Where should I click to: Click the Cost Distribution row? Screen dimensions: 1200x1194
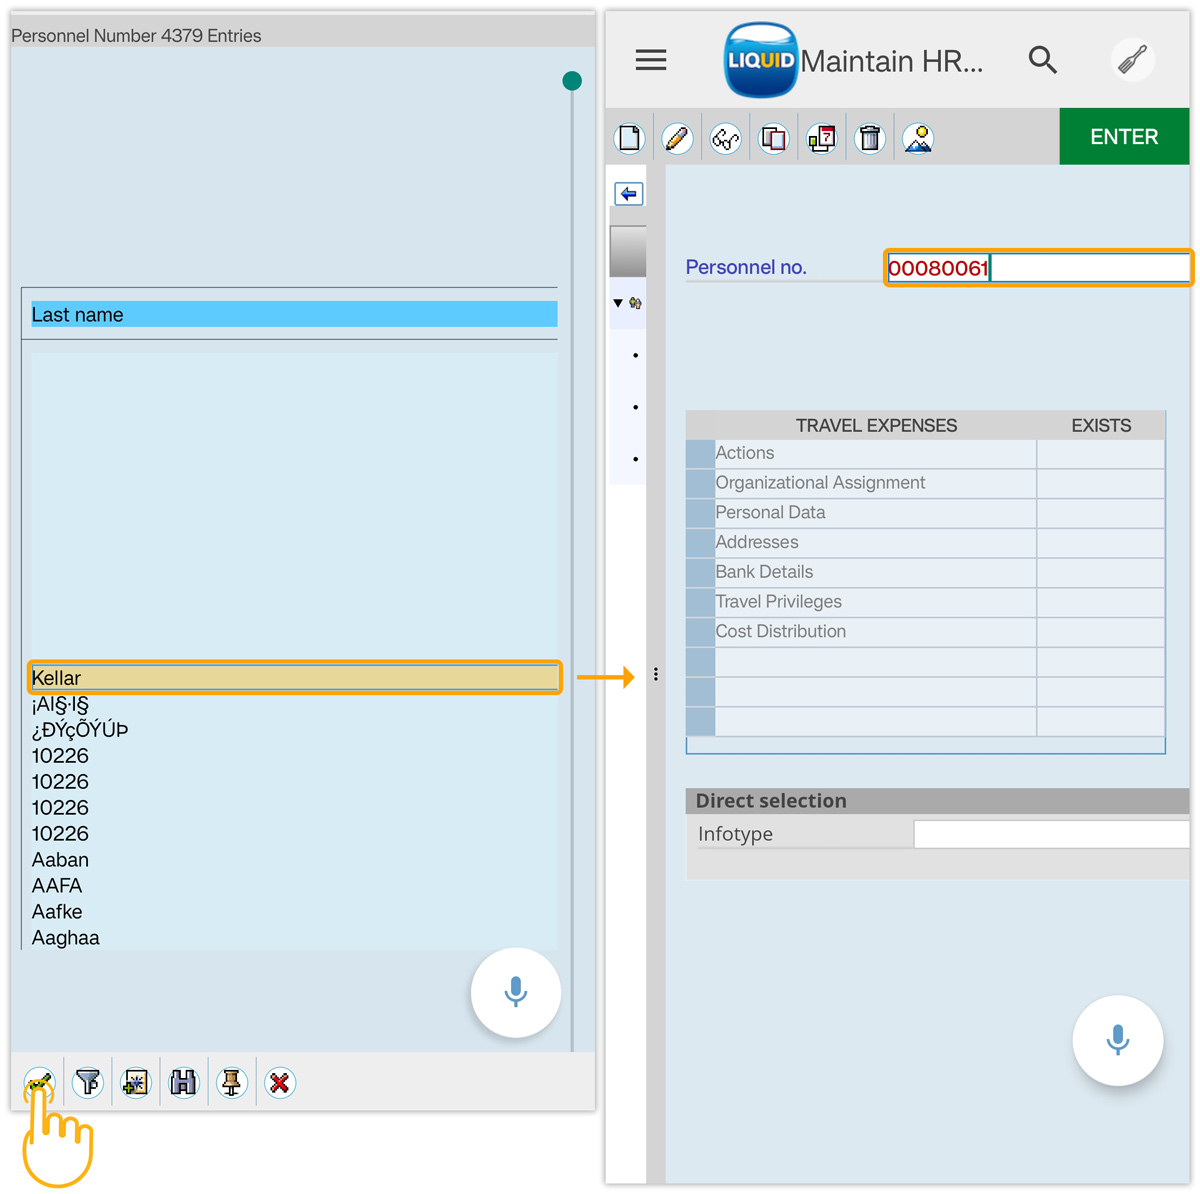point(875,632)
